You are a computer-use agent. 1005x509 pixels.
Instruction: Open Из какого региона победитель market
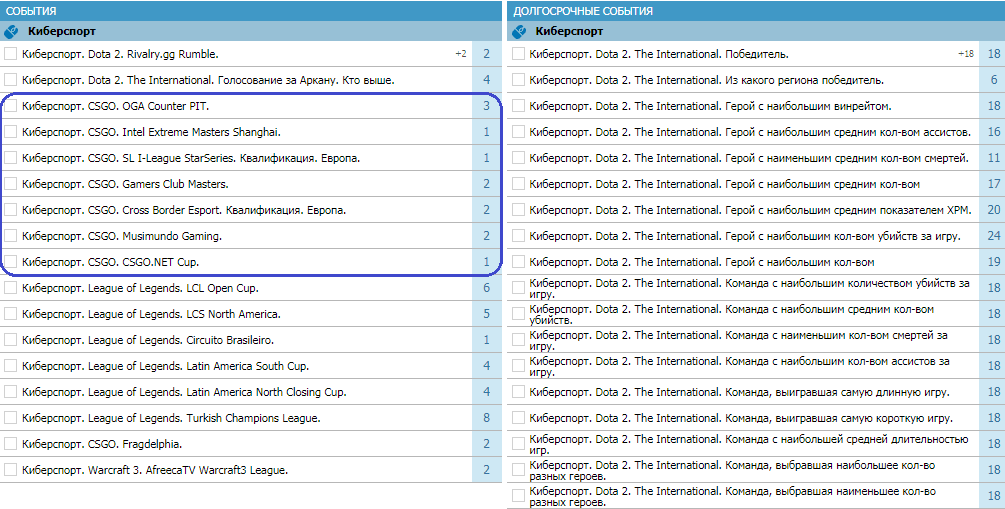706,80
